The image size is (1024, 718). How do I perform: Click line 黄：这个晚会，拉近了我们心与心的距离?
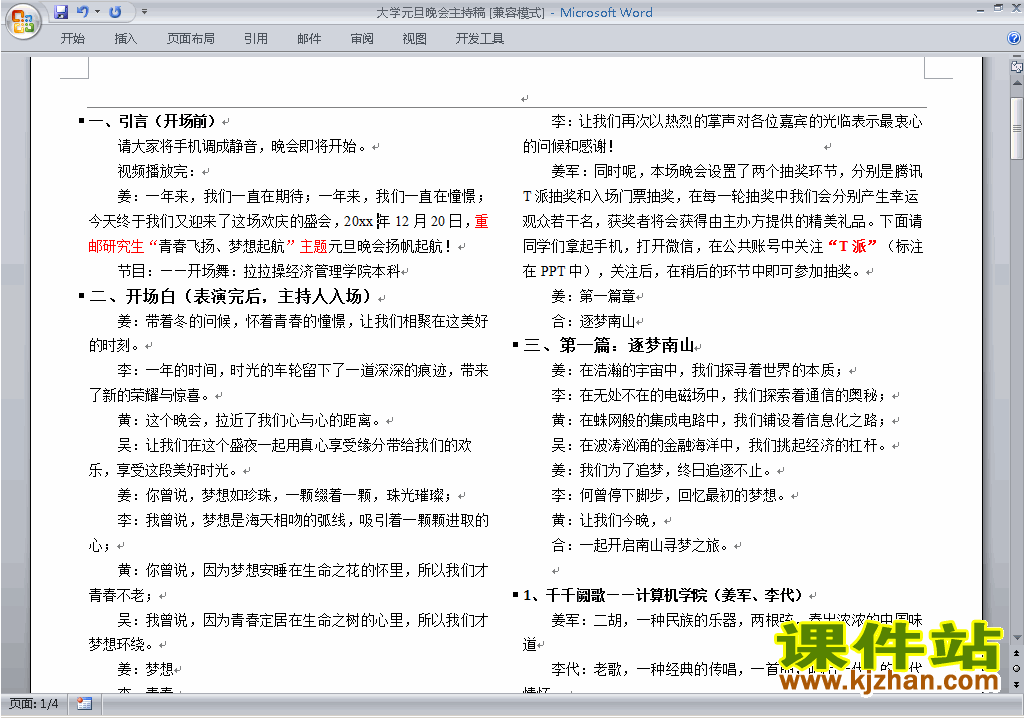249,420
